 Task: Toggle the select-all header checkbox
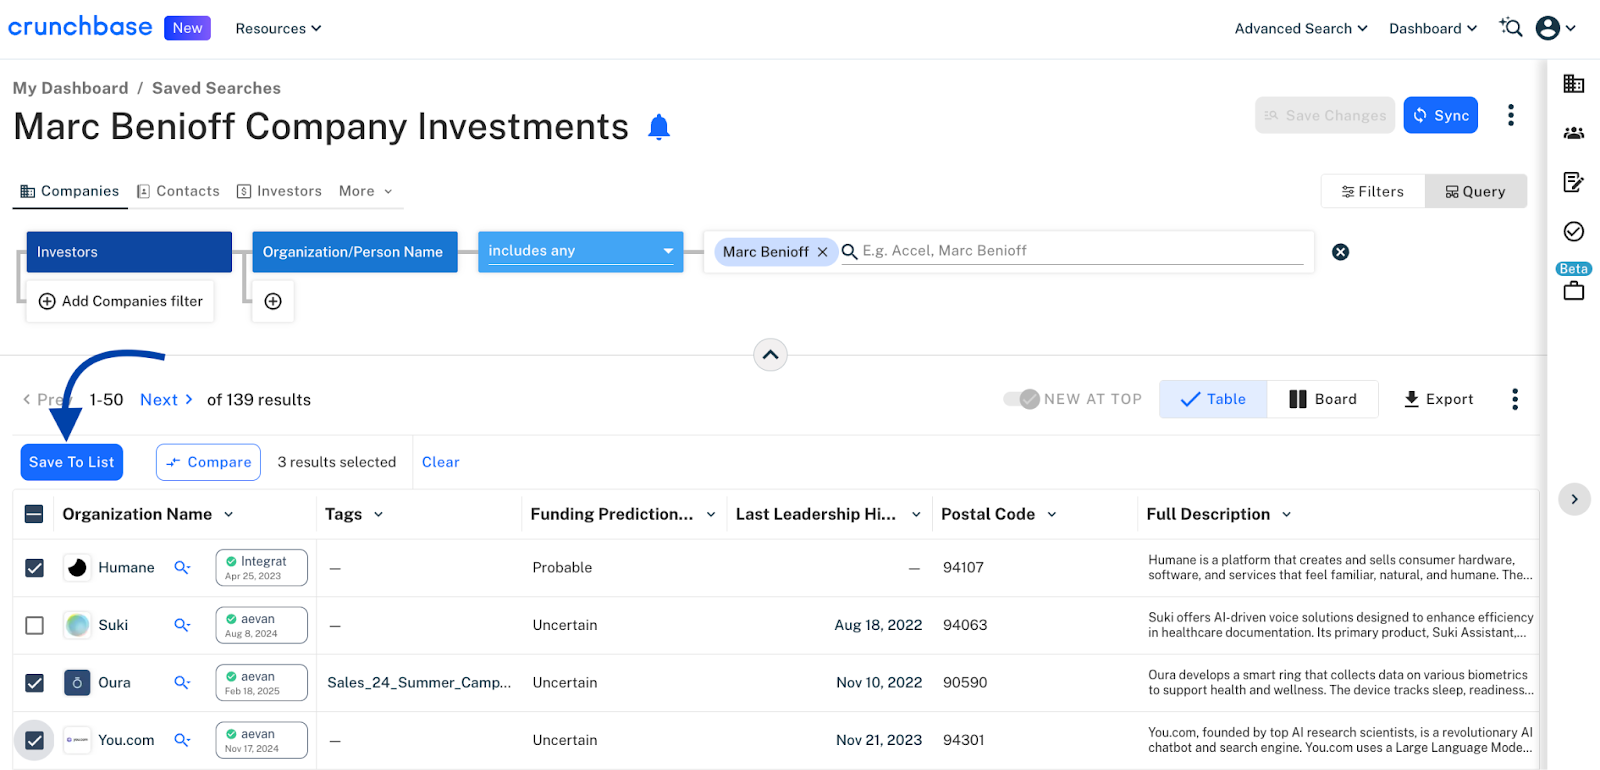[34, 514]
